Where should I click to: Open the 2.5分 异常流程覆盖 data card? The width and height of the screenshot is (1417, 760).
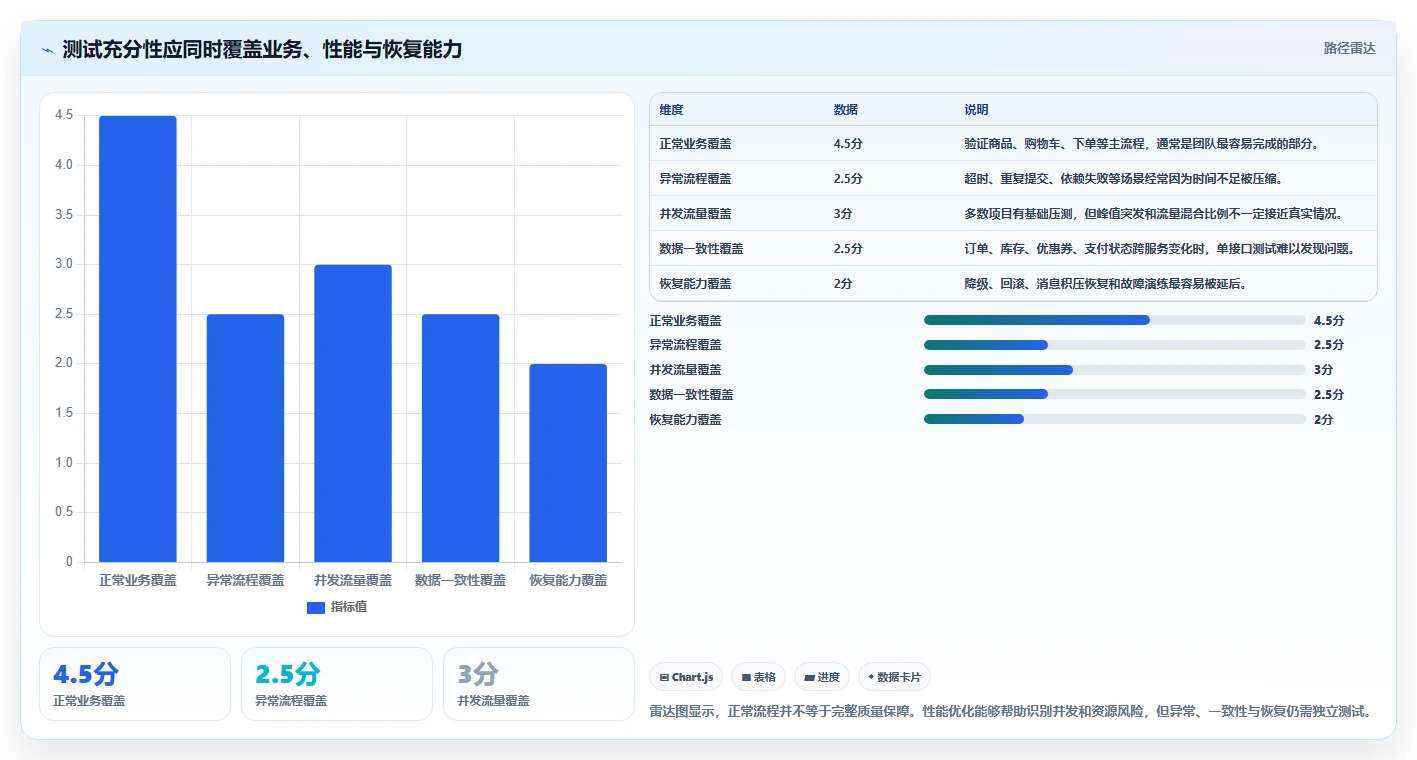tap(337, 684)
